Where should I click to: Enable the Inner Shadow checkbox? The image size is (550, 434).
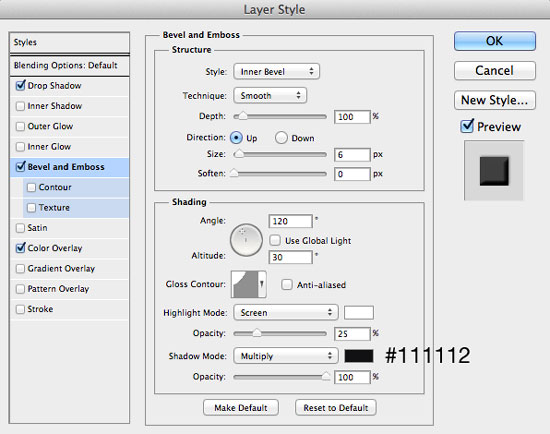pyautogui.click(x=20, y=106)
